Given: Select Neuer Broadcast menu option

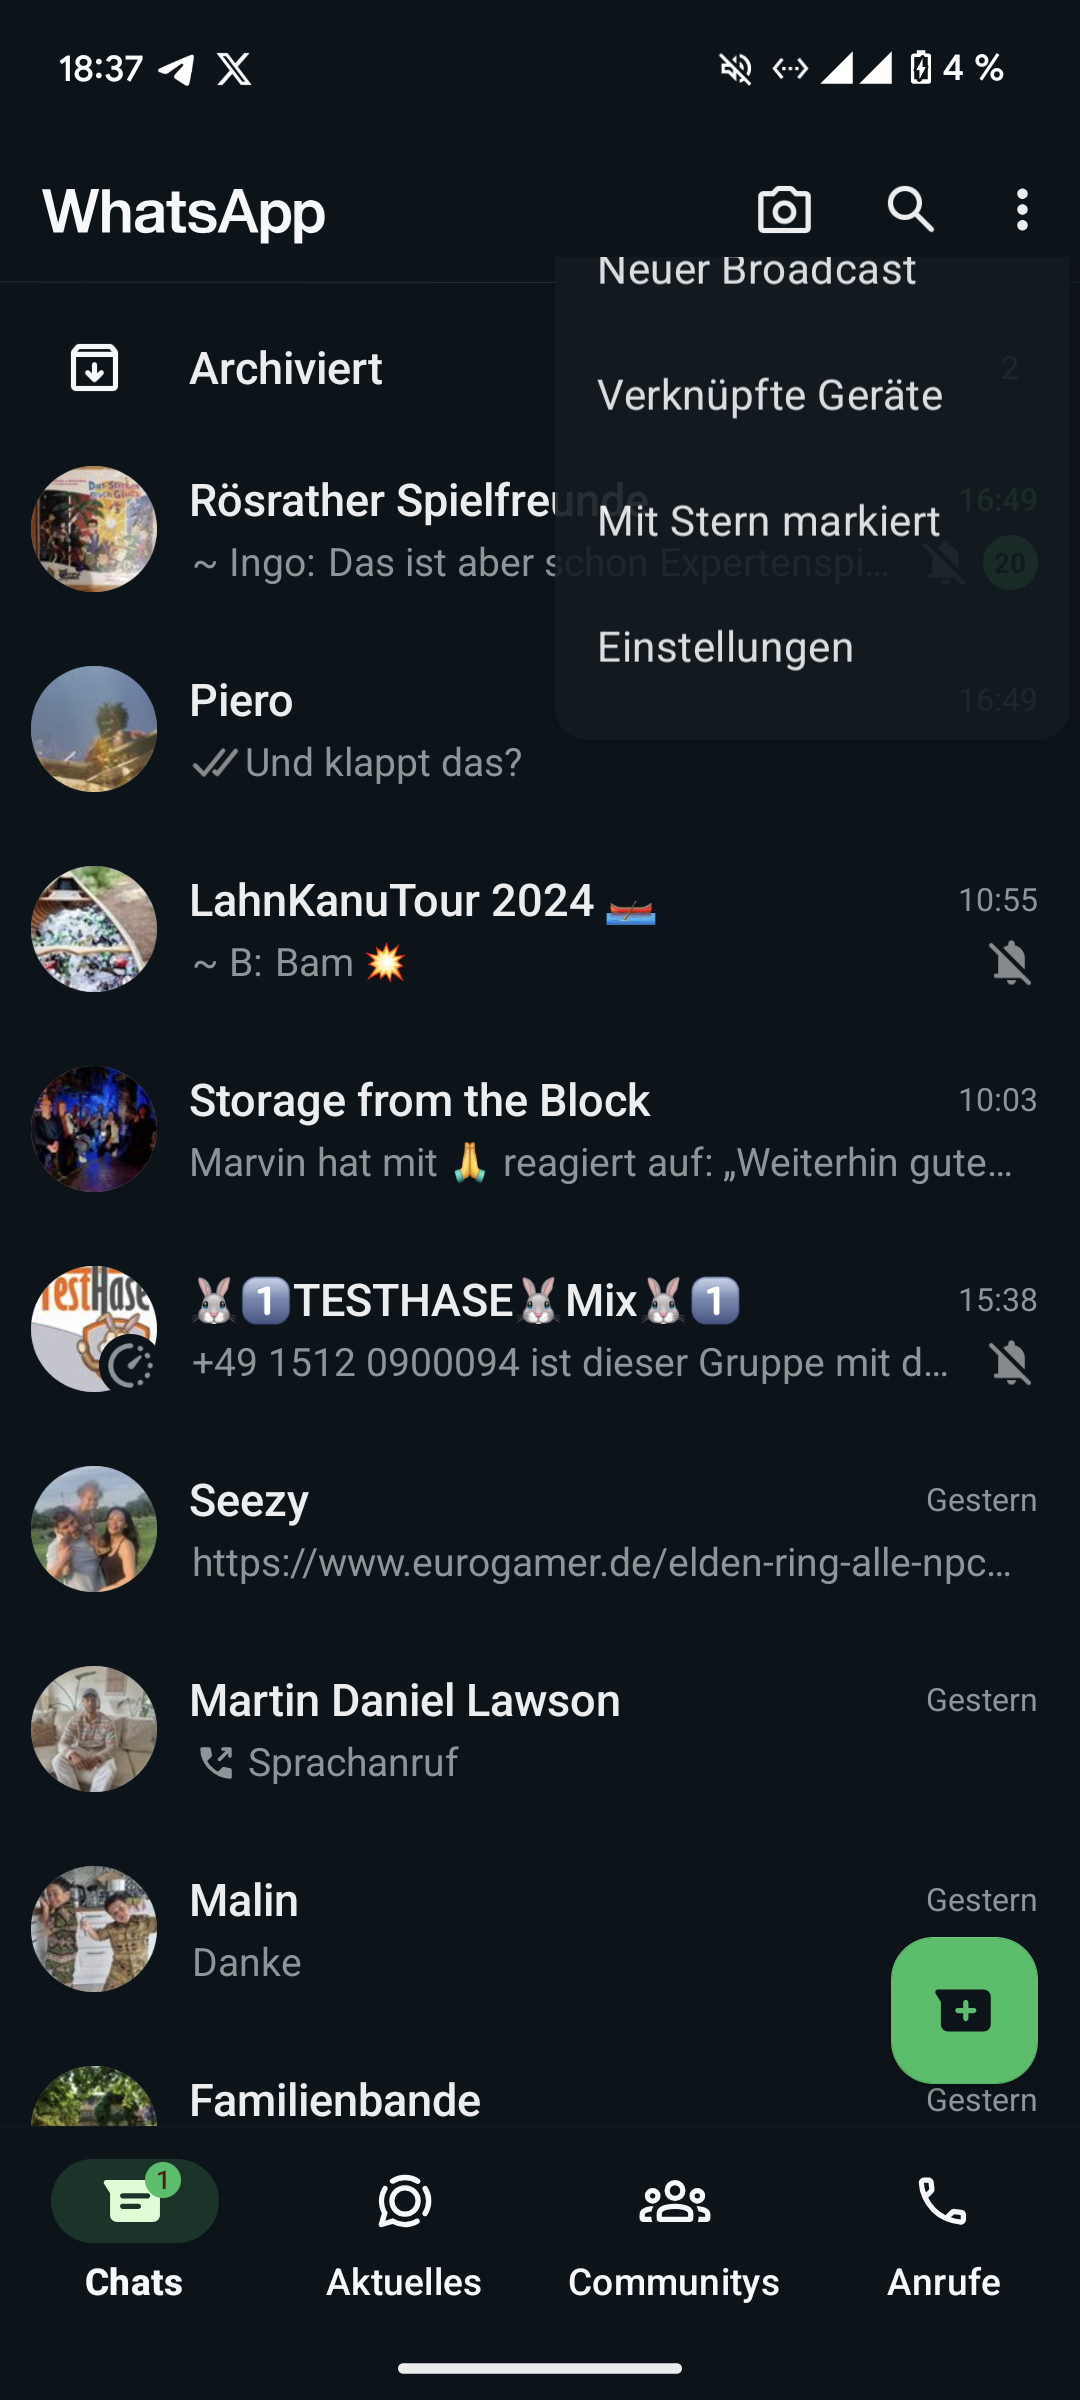Looking at the screenshot, I should [756, 272].
